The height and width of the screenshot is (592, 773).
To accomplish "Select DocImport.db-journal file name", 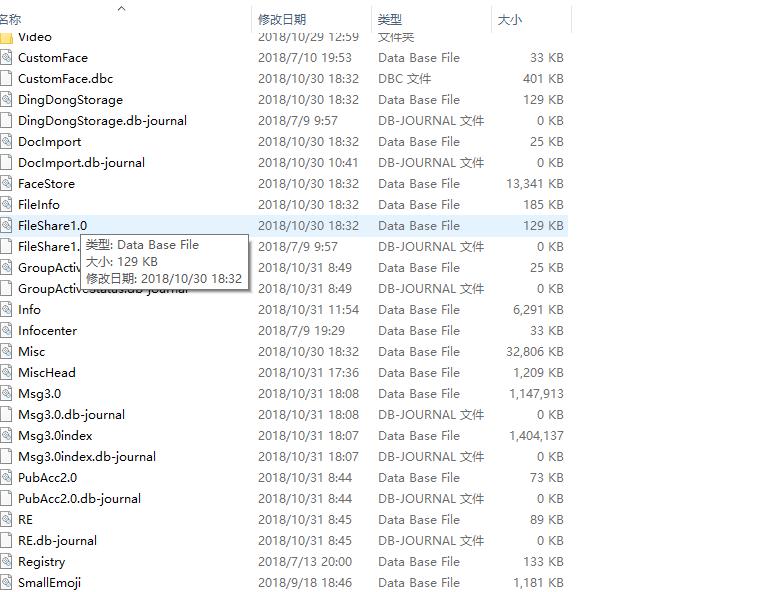I will [81, 163].
